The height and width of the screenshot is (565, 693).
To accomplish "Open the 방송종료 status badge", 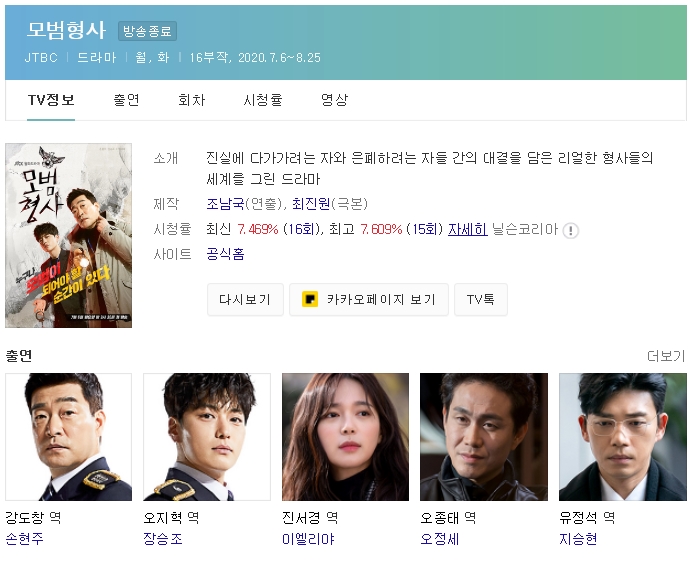I will [147, 31].
